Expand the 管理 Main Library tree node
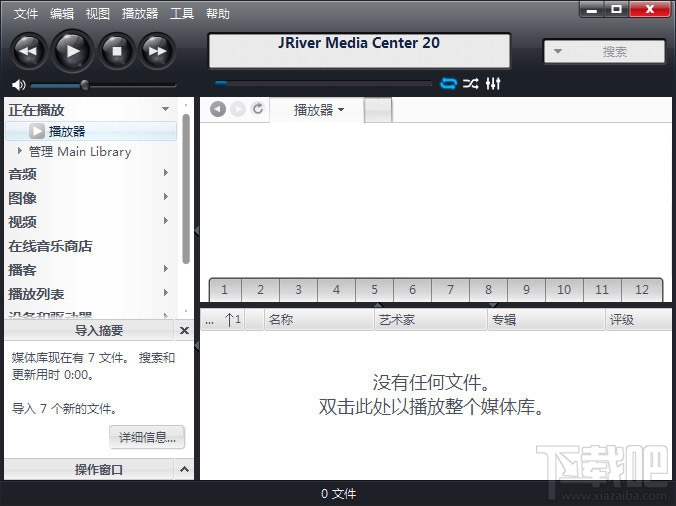The image size is (676, 506). point(19,150)
